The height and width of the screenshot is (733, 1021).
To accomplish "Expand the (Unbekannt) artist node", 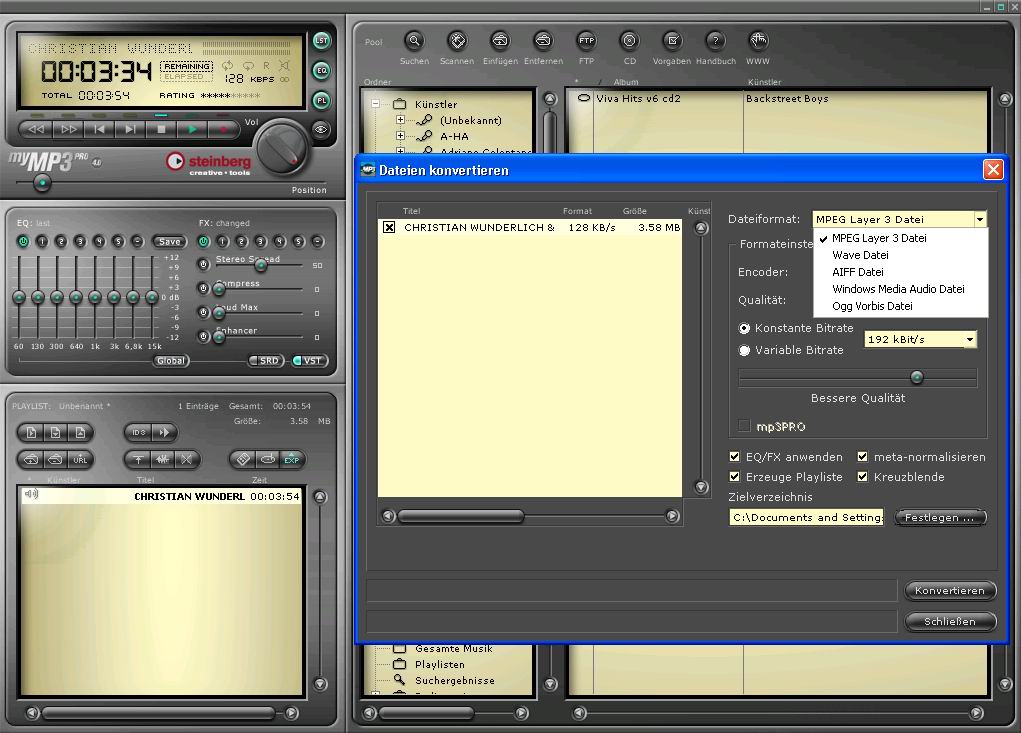I will coord(400,120).
